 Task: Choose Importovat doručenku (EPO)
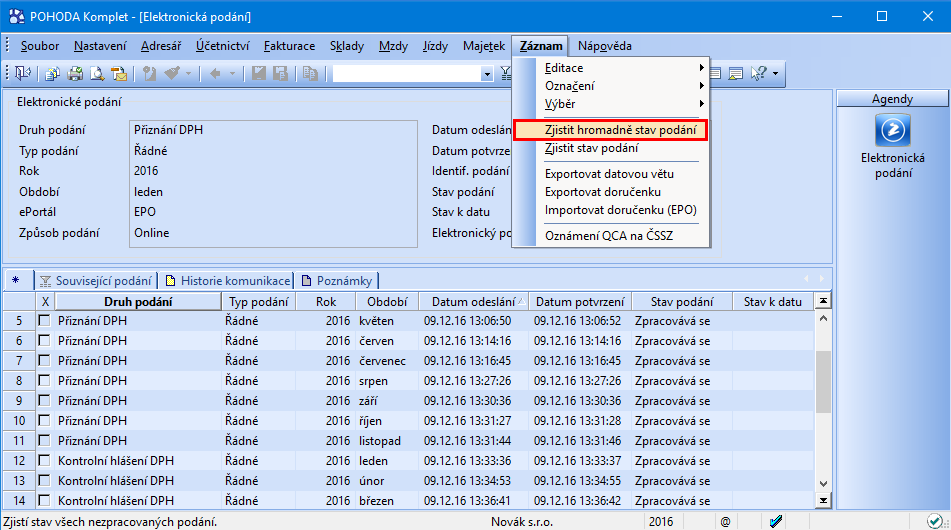pyautogui.click(x=621, y=210)
